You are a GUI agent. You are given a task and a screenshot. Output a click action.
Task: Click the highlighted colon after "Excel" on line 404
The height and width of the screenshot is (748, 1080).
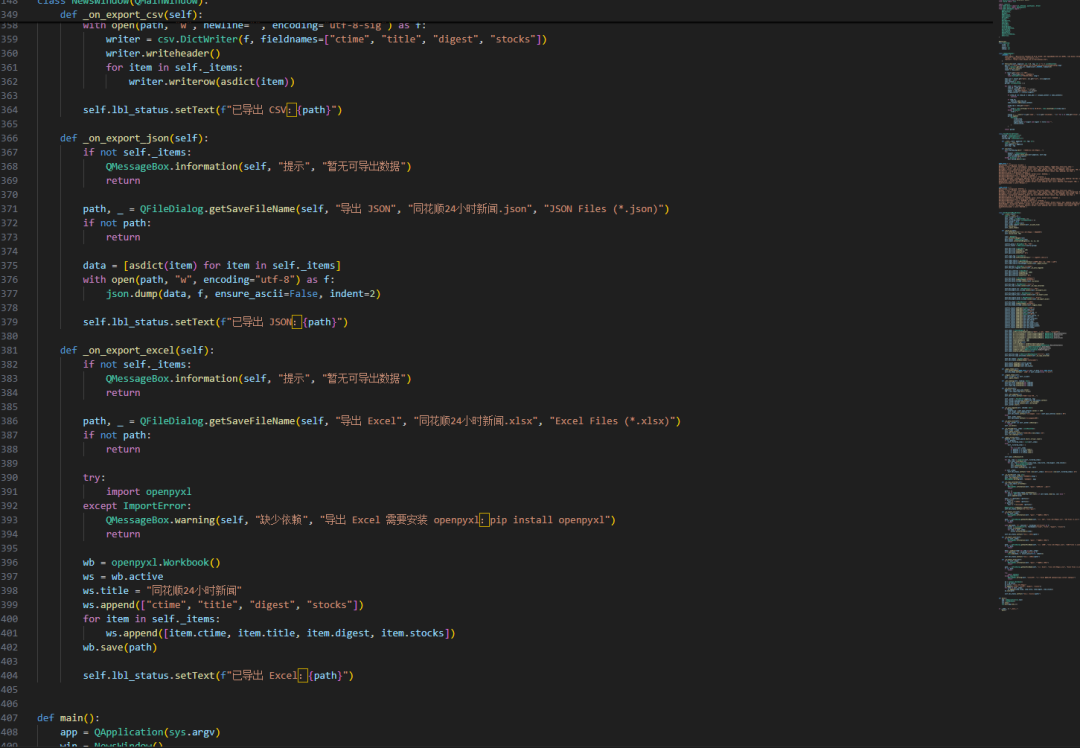pyautogui.click(x=303, y=676)
